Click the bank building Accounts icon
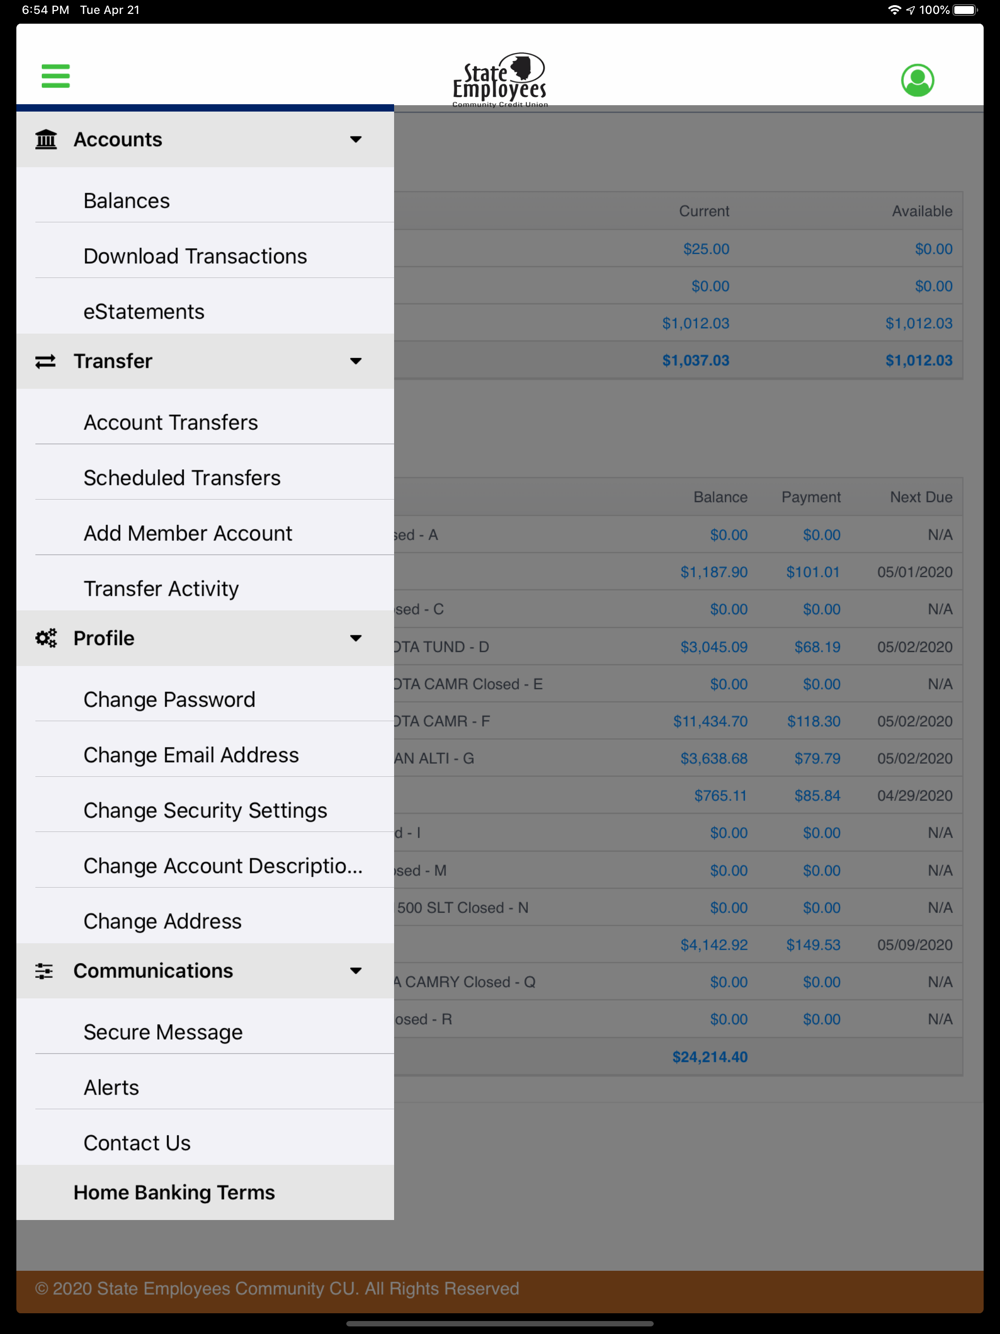Viewport: 1000px width, 1334px height. pos(46,139)
